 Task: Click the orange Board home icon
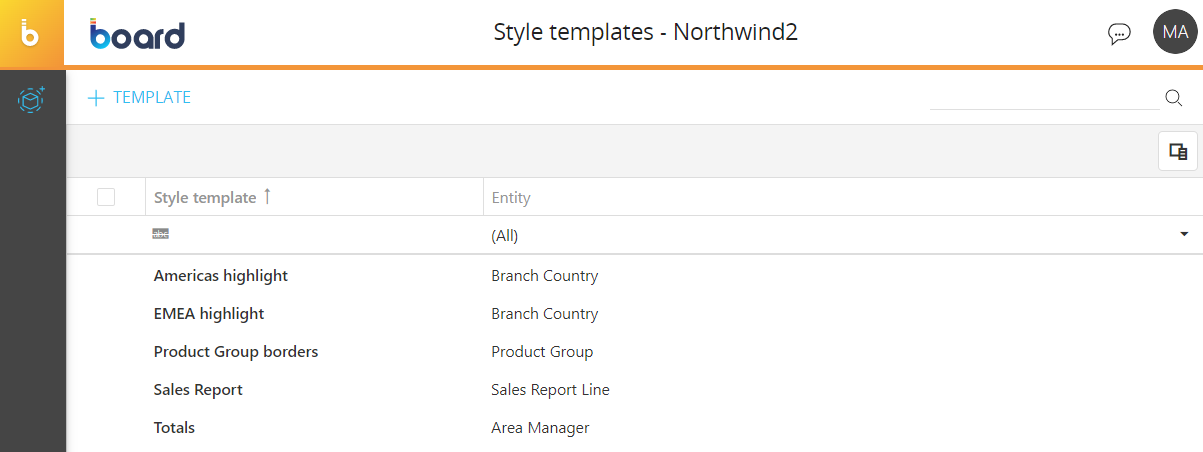tap(31, 33)
